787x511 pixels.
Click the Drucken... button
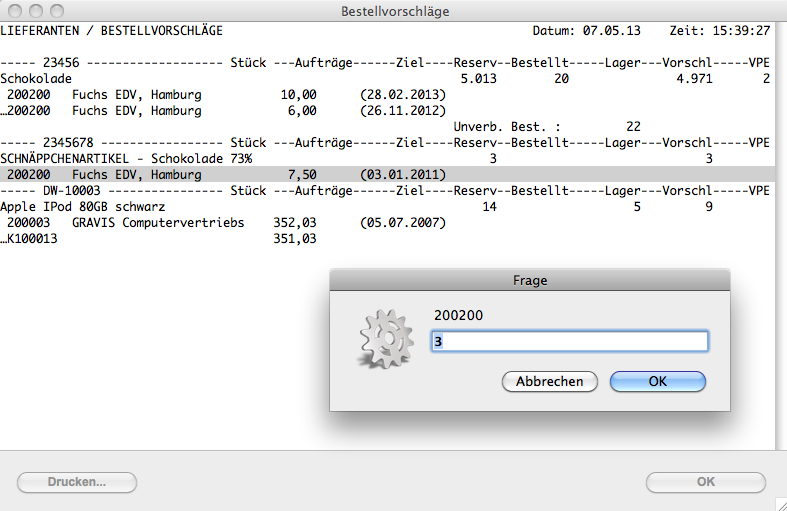pyautogui.click(x=77, y=482)
